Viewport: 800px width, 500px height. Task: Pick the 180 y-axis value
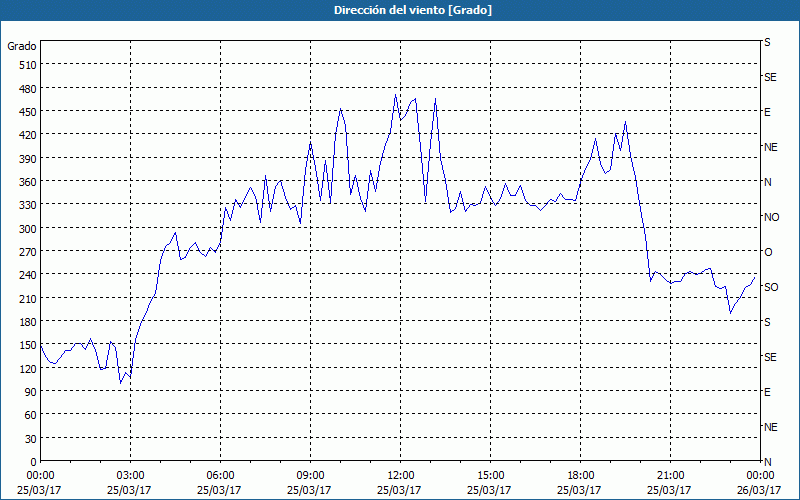(x=28, y=322)
